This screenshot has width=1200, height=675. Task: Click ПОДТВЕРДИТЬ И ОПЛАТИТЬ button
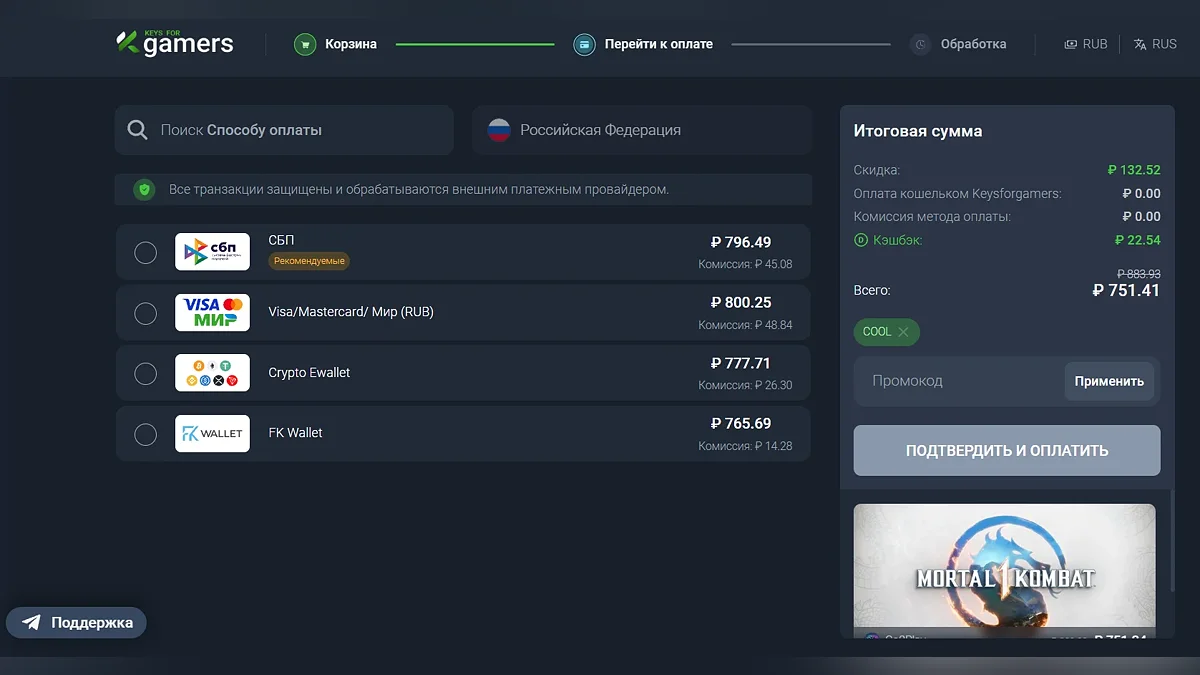pyautogui.click(x=1007, y=450)
